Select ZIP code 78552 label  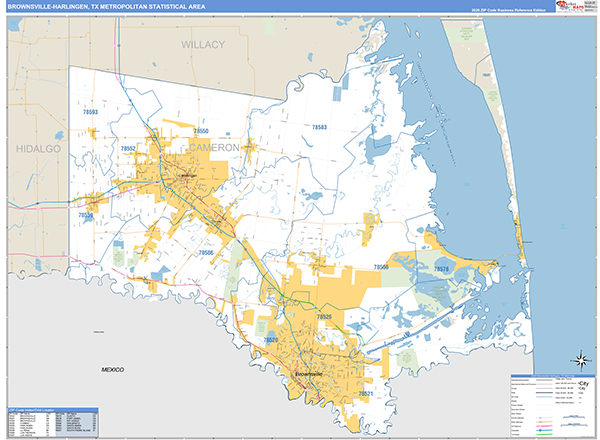point(128,148)
